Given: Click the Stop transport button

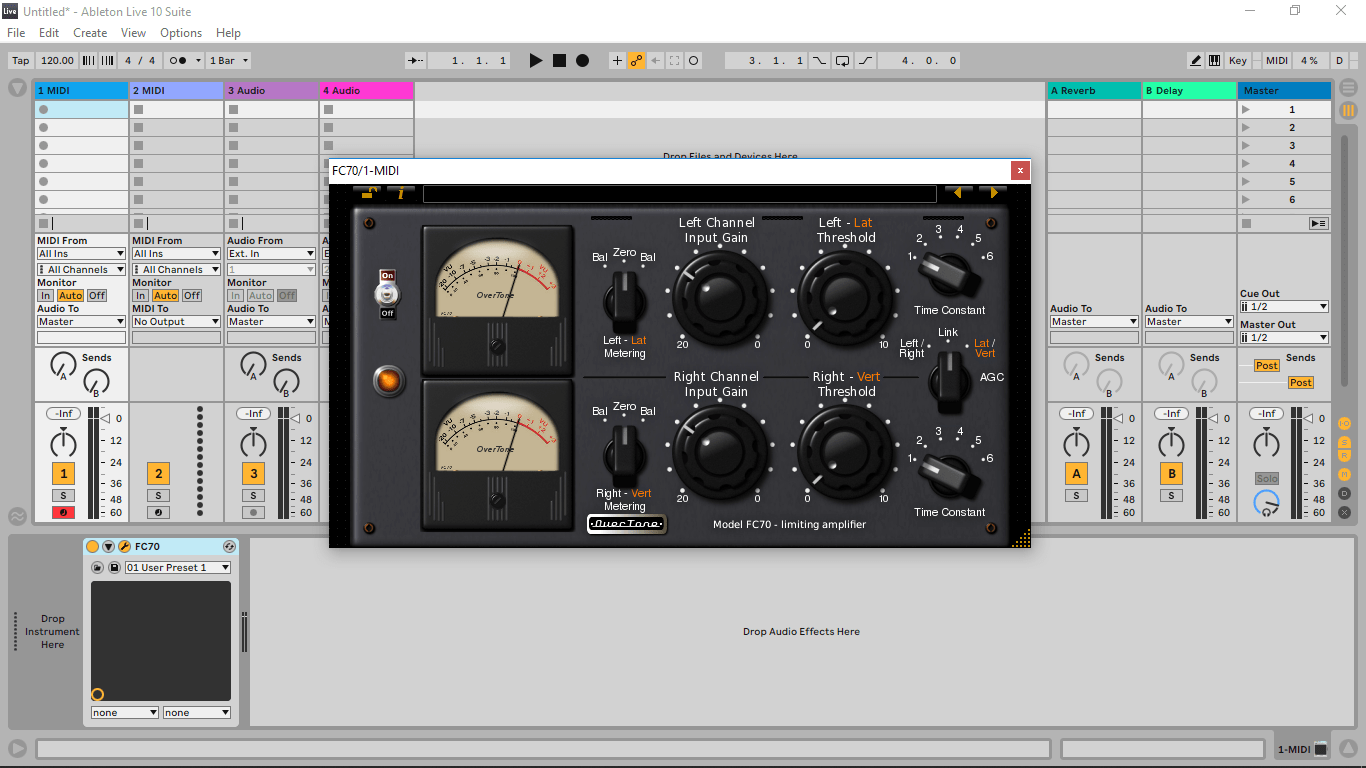Looking at the screenshot, I should pyautogui.click(x=560, y=61).
